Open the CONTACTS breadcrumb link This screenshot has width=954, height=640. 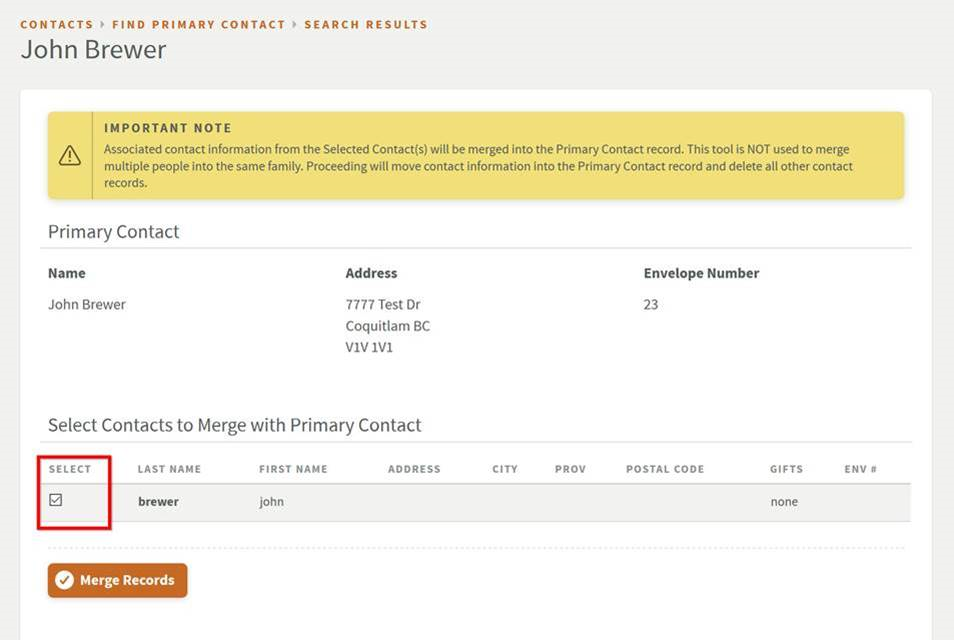[x=56, y=24]
